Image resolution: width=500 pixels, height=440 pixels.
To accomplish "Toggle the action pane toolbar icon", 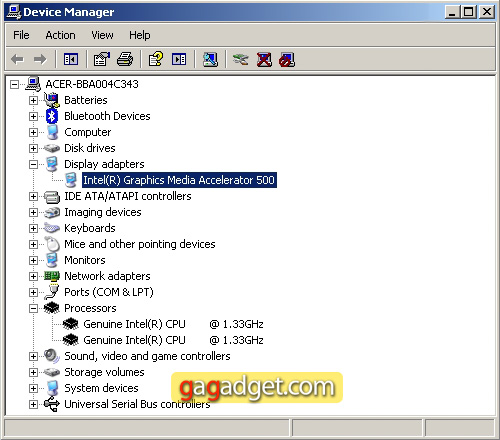I will pyautogui.click(x=179, y=60).
